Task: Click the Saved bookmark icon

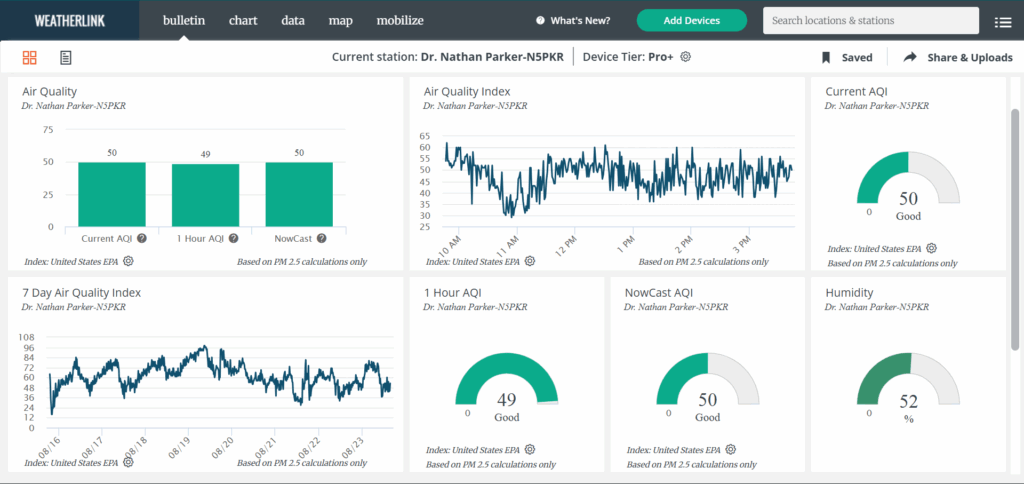Action: (x=826, y=58)
